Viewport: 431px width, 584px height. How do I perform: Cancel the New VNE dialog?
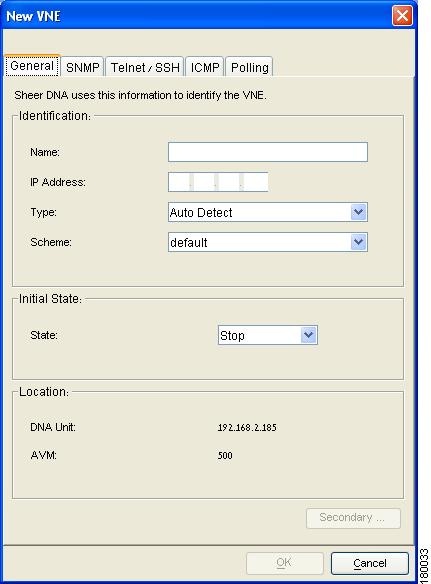click(370, 563)
